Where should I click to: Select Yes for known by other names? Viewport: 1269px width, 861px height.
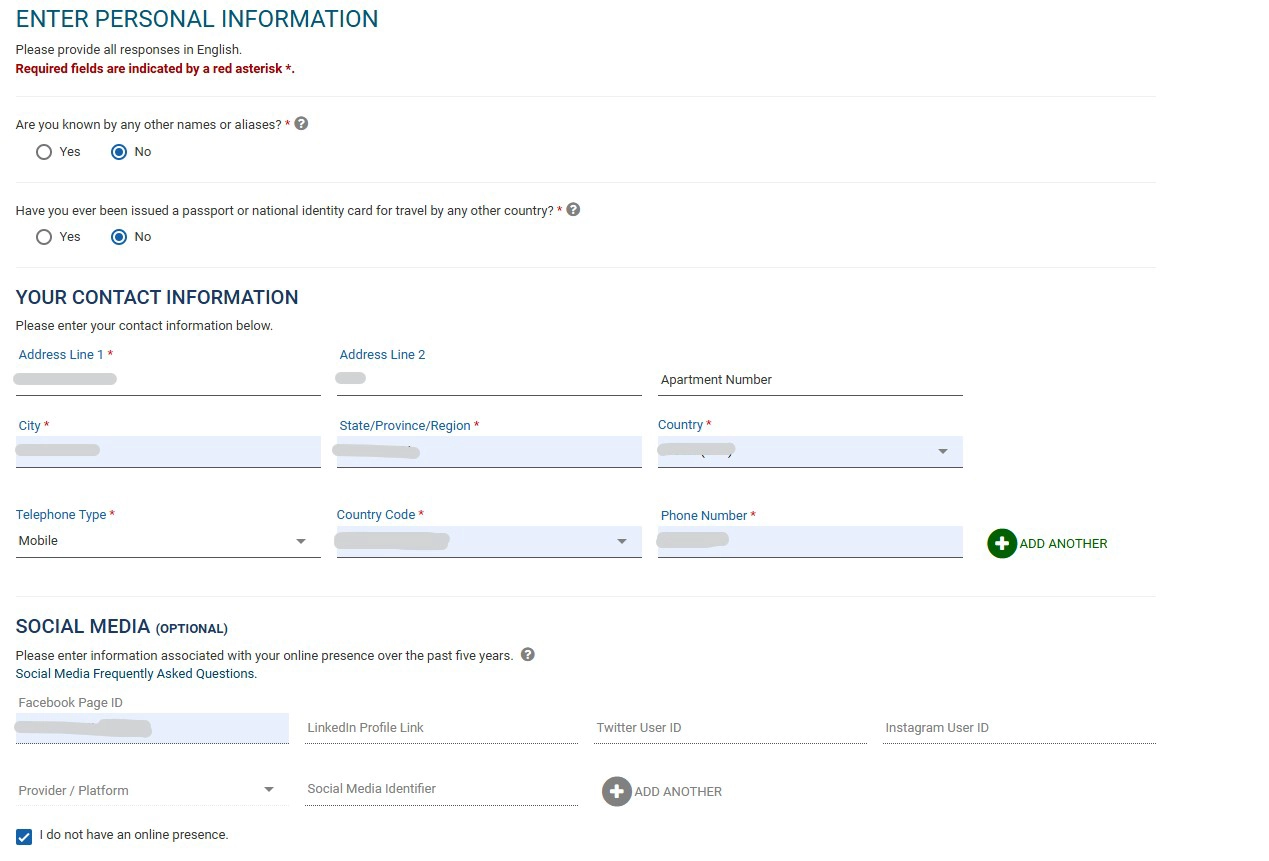[x=43, y=151]
